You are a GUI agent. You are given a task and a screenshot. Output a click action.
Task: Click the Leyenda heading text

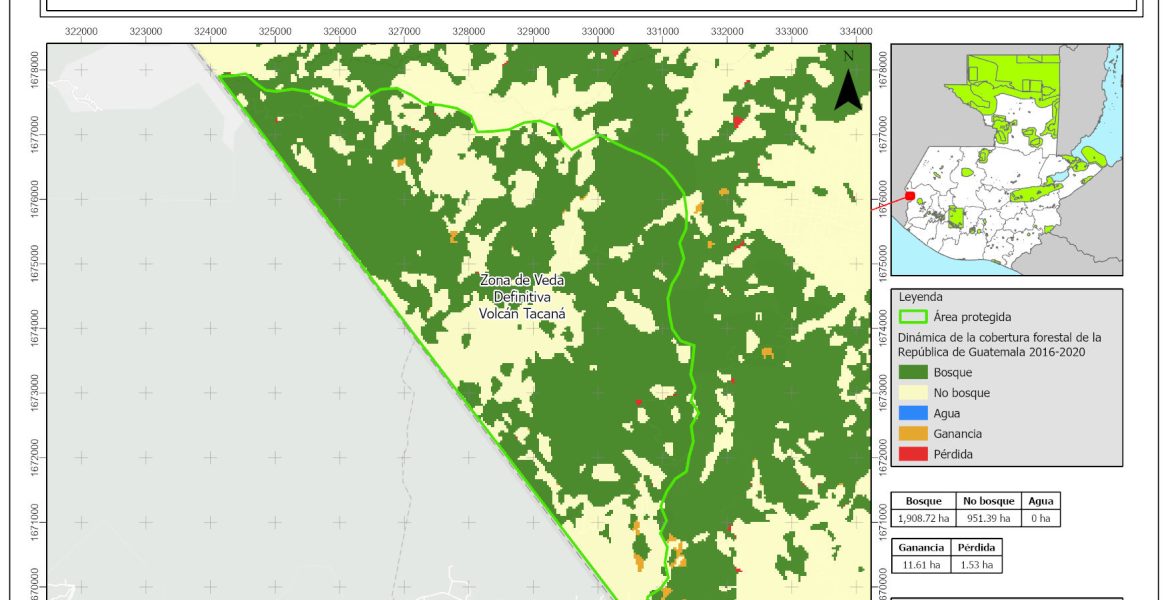921,297
